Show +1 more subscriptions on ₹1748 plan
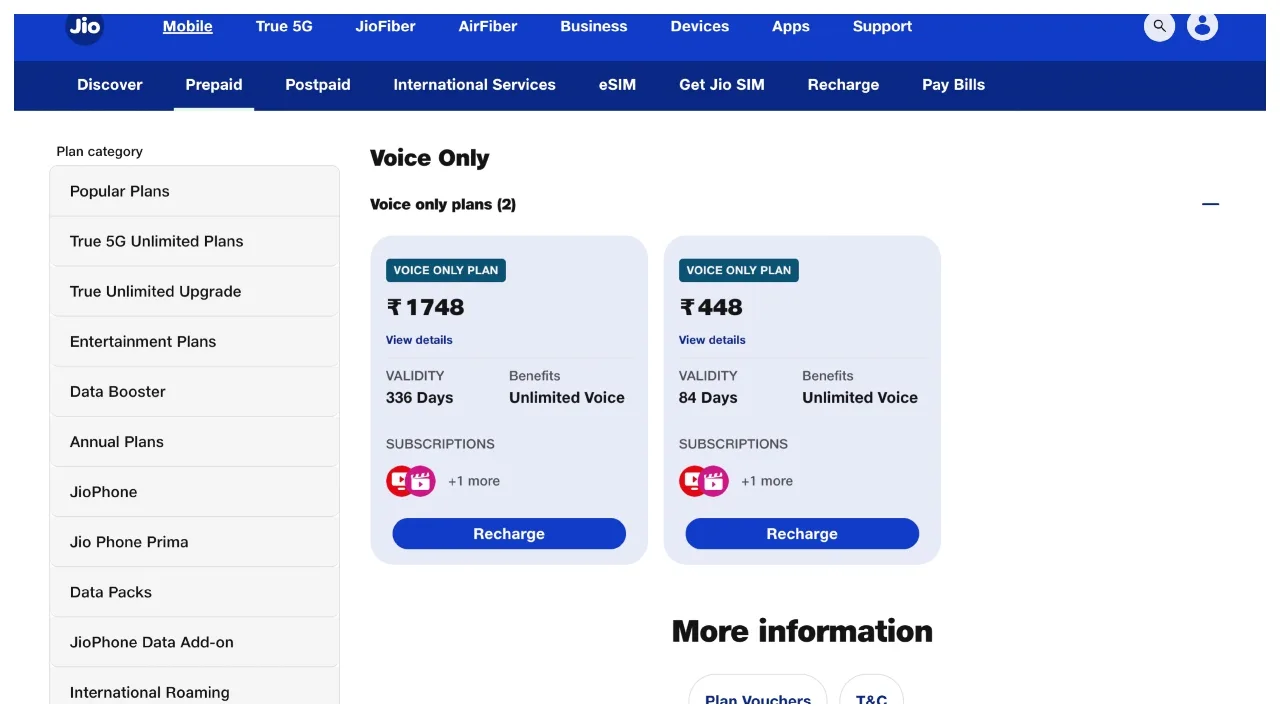Viewport: 1280px width, 718px height. (x=474, y=481)
